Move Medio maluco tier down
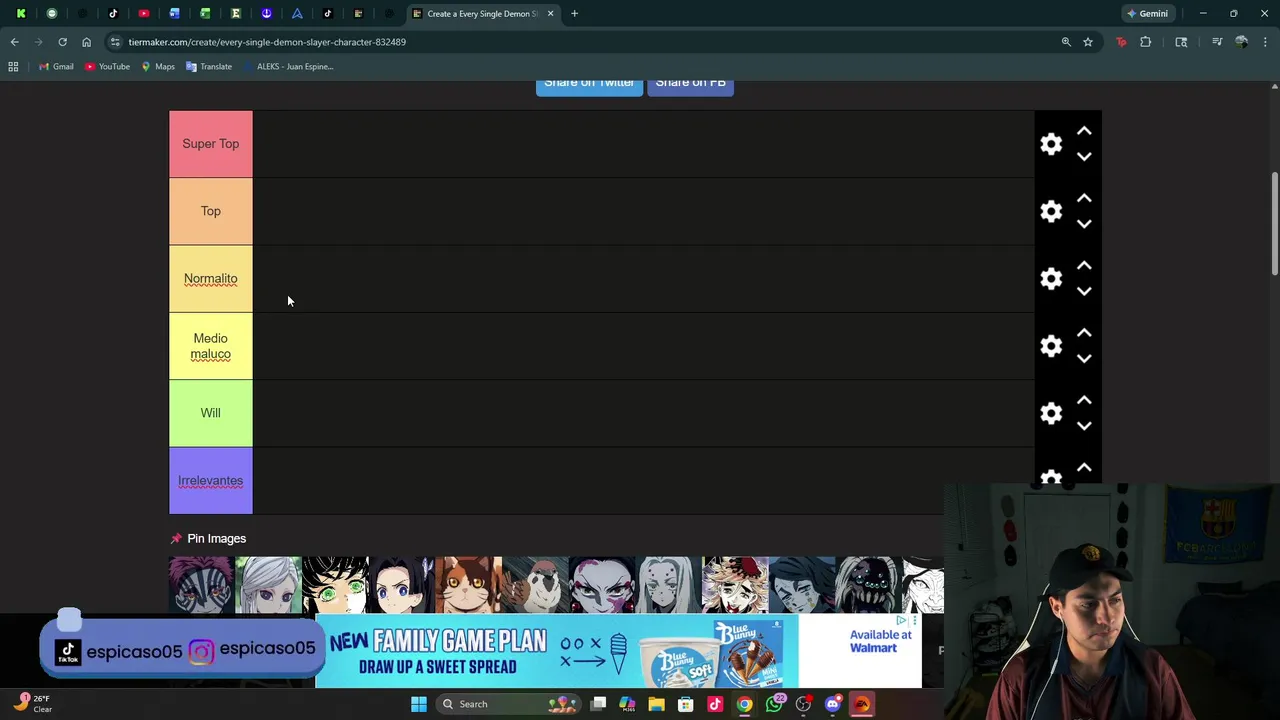Image resolution: width=1280 pixels, height=720 pixels. pos(1084,359)
